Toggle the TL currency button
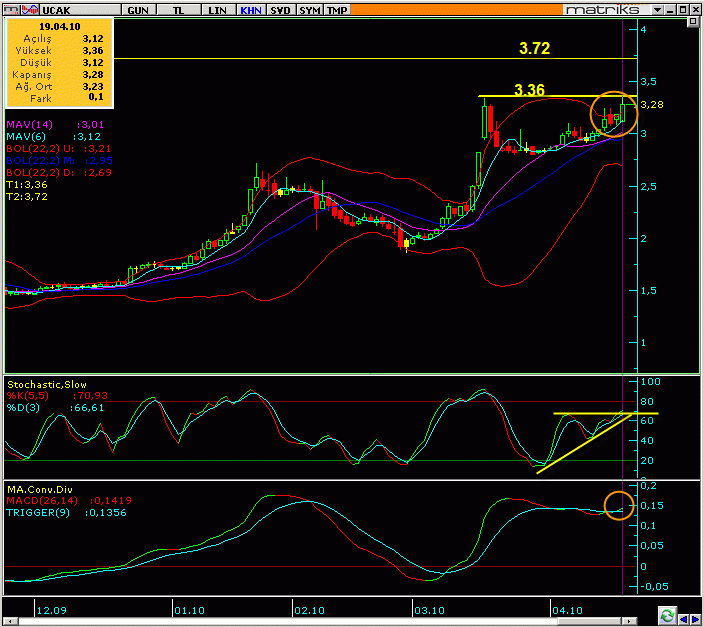Image resolution: width=704 pixels, height=627 pixels. (178, 9)
